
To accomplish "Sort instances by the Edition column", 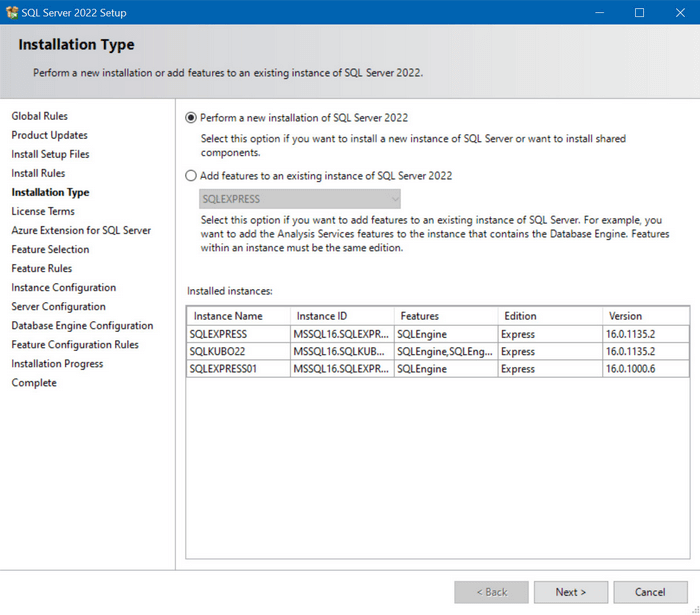I will pyautogui.click(x=549, y=316).
